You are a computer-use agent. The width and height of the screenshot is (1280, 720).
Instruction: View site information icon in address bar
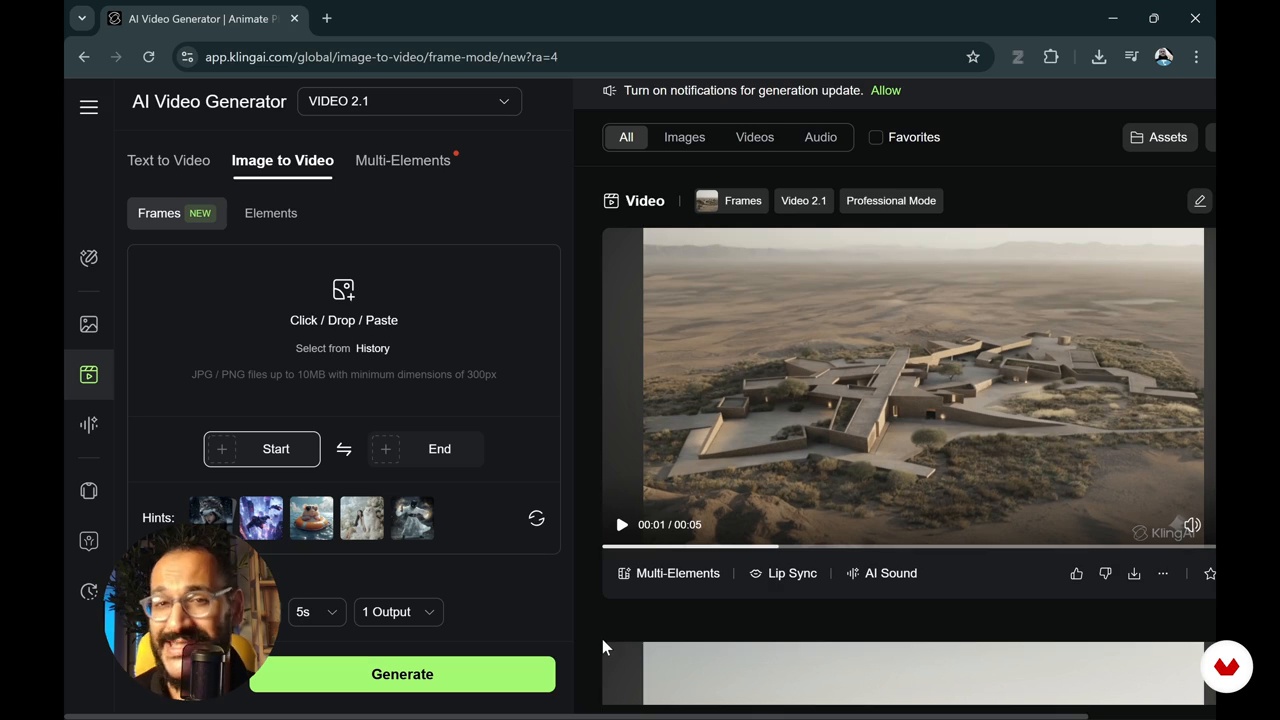[x=187, y=57]
